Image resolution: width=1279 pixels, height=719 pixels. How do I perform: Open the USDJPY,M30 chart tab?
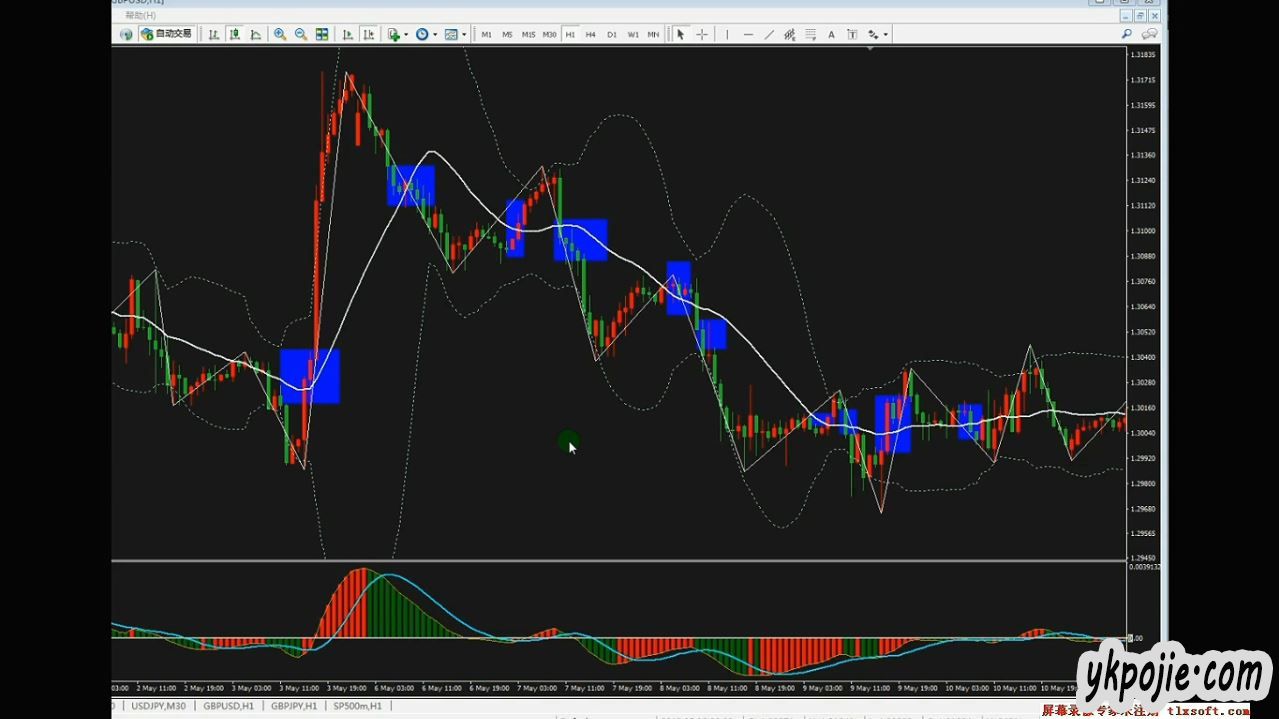[158, 706]
